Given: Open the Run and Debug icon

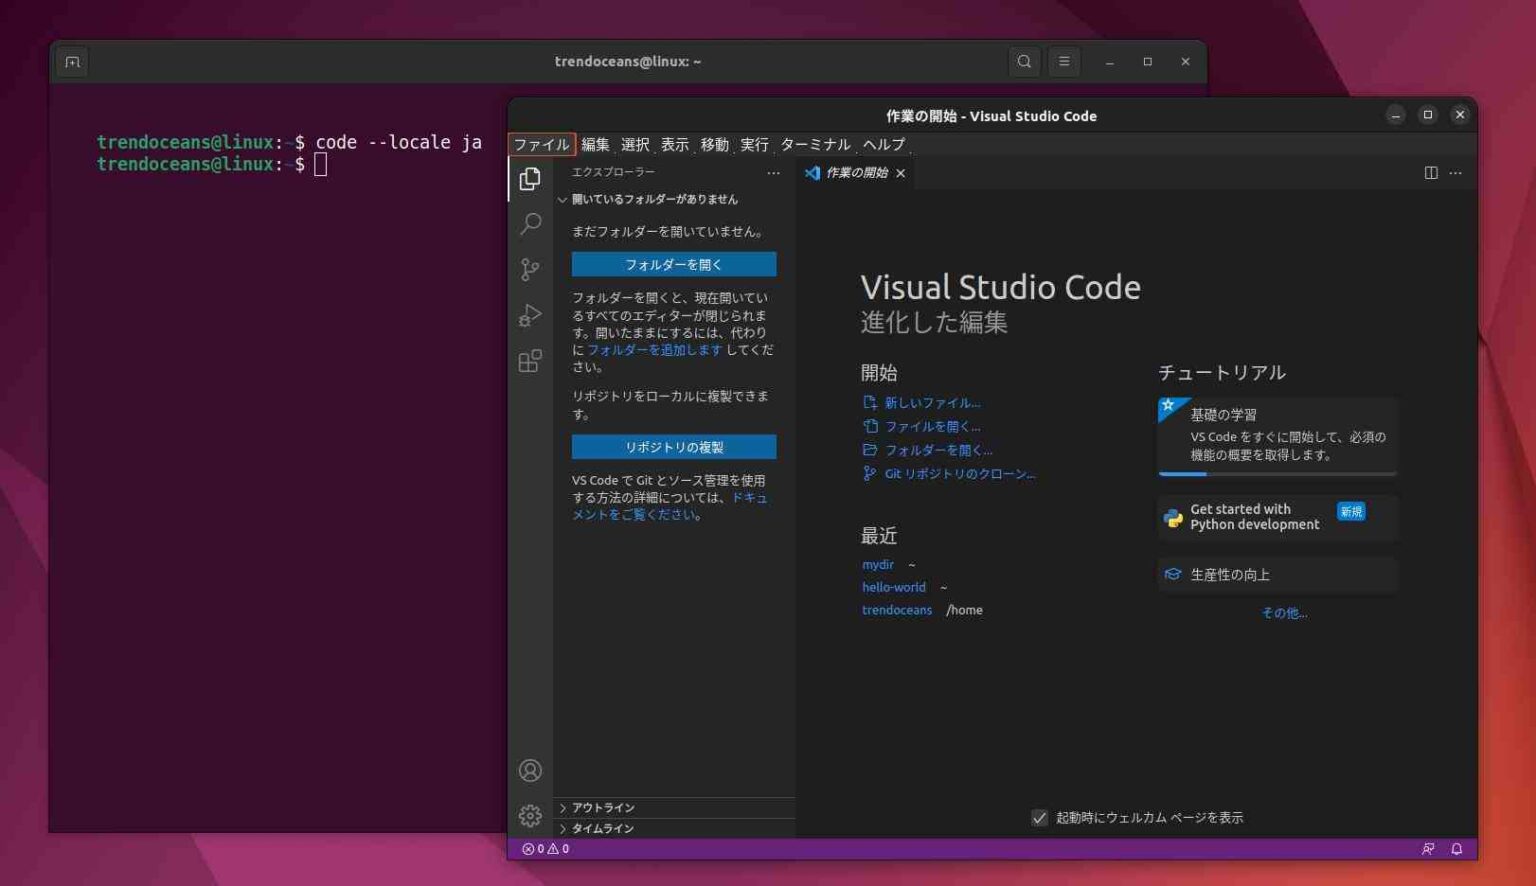Looking at the screenshot, I should point(530,315).
